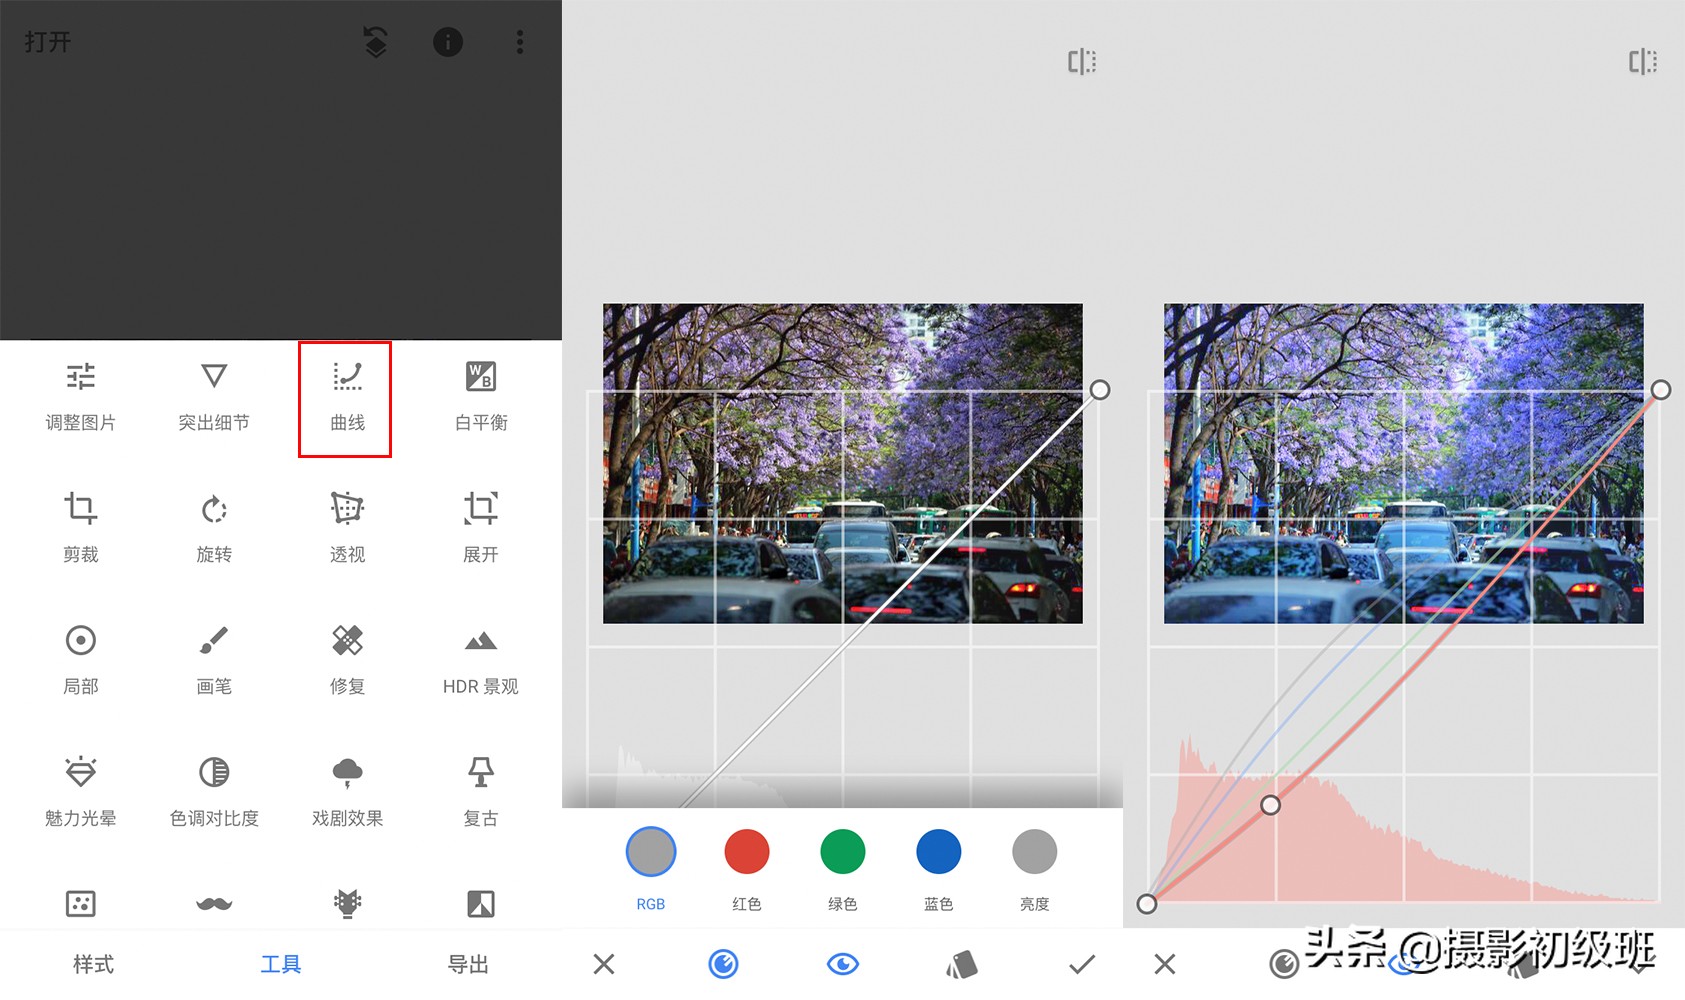1685x1000 pixels.
Task: Toggle the channel picker in the middle panel
Action: coord(723,964)
